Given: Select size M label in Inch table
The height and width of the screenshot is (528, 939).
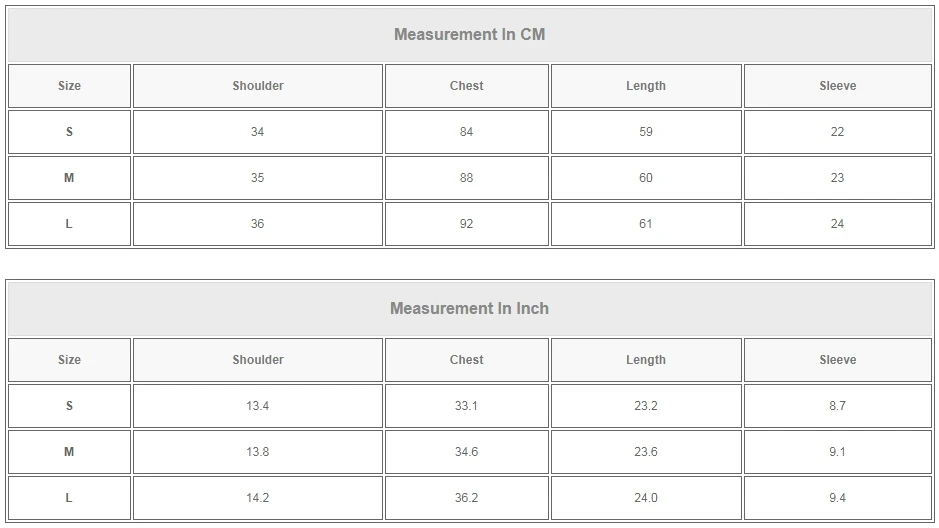Looking at the screenshot, I should 69,452.
